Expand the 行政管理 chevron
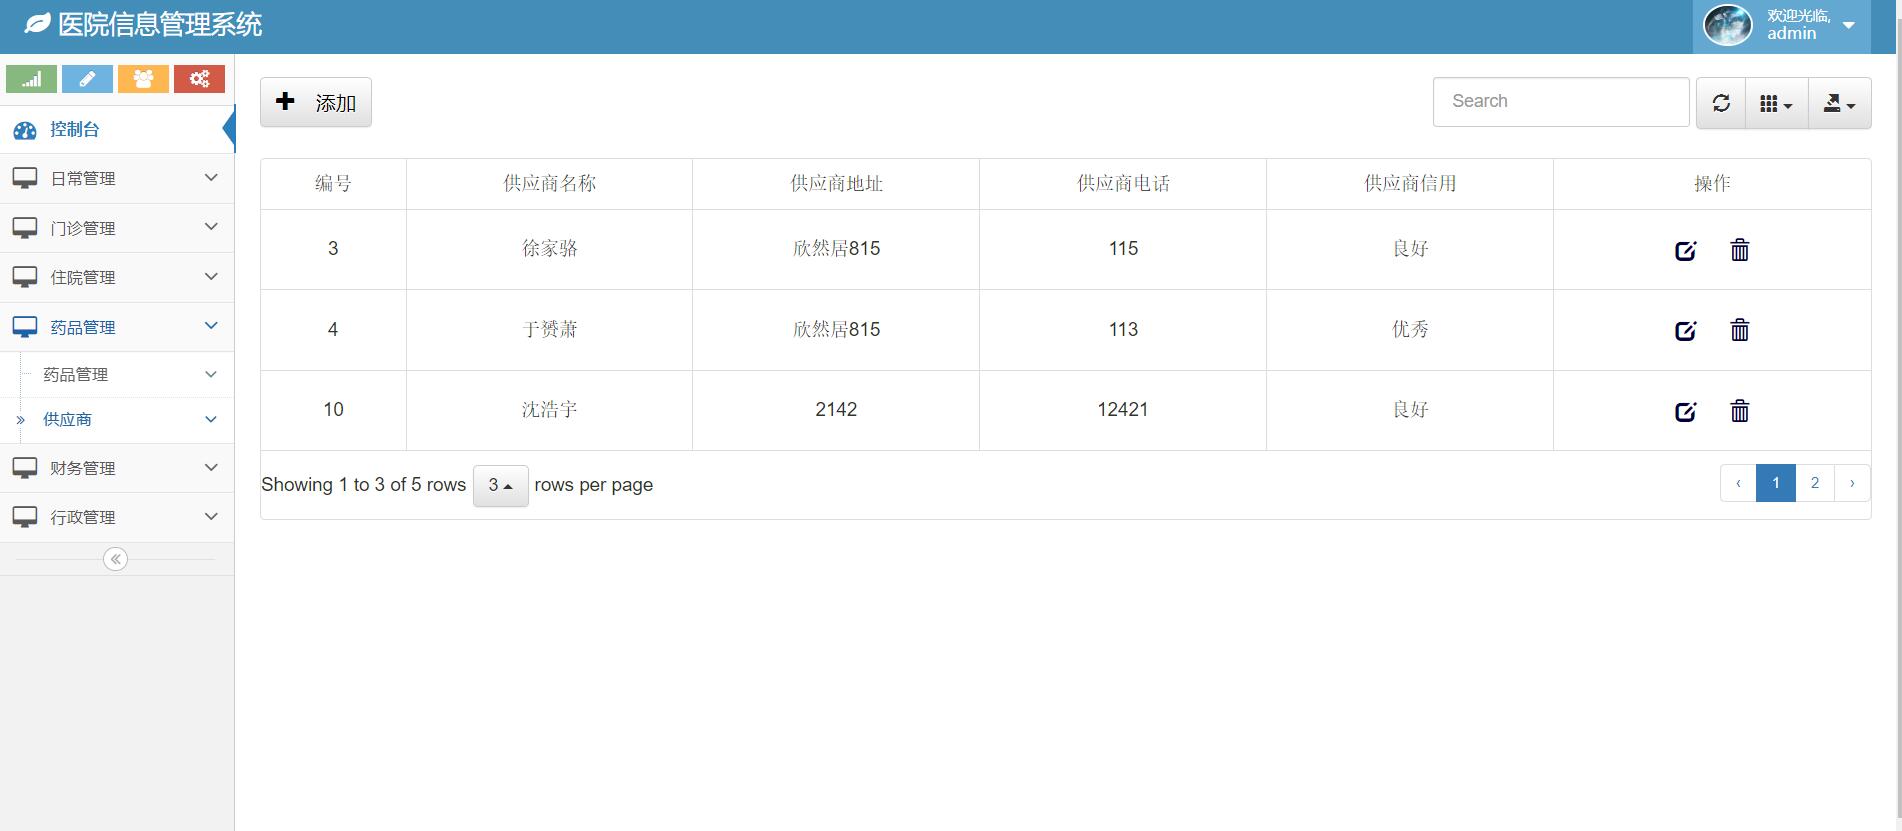Screen dimensions: 1902x831 (x=211, y=516)
